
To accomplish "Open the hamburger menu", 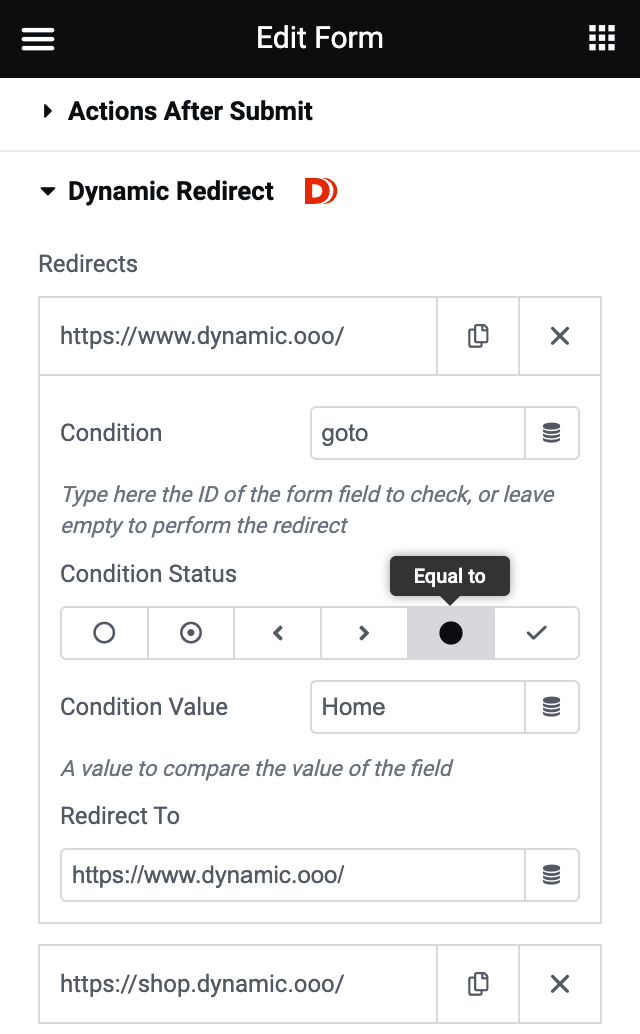I will [37, 38].
